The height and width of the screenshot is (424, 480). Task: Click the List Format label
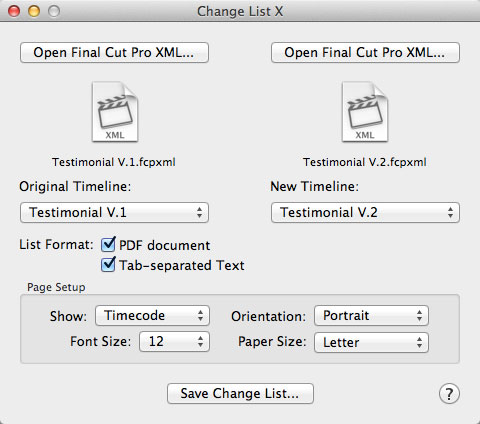coord(56,244)
